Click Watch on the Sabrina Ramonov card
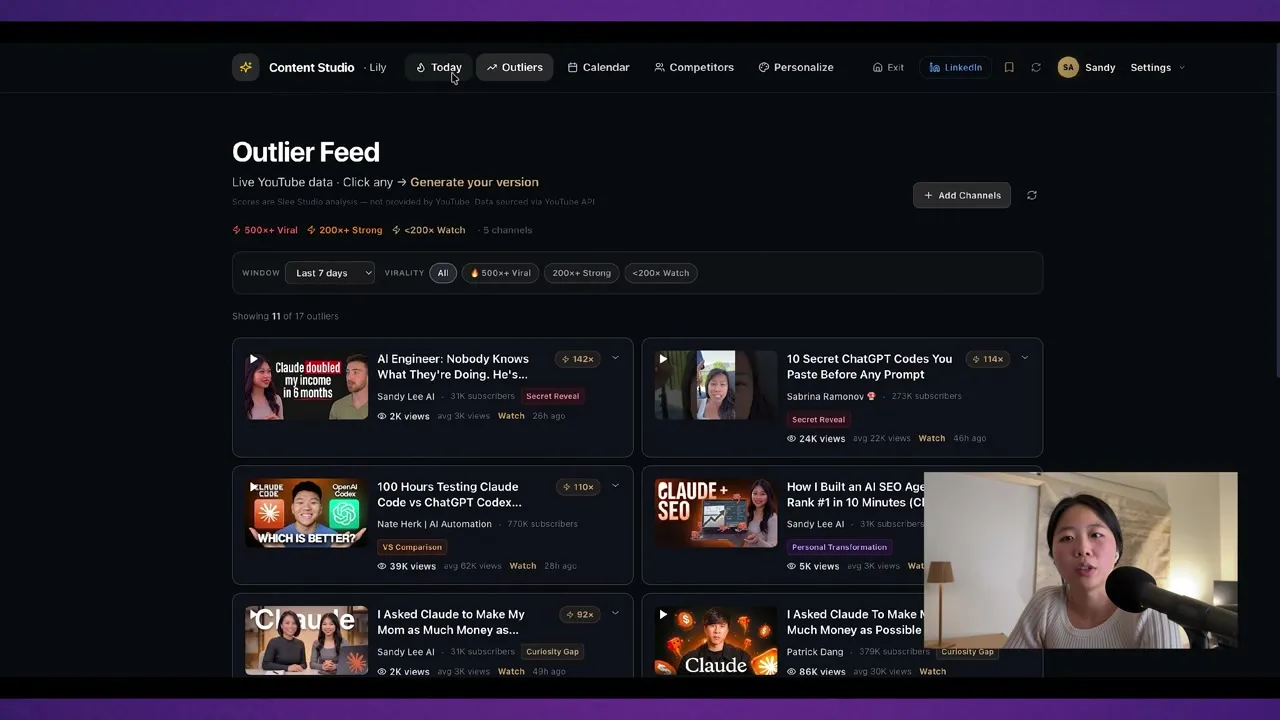The image size is (1280, 720). point(932,438)
